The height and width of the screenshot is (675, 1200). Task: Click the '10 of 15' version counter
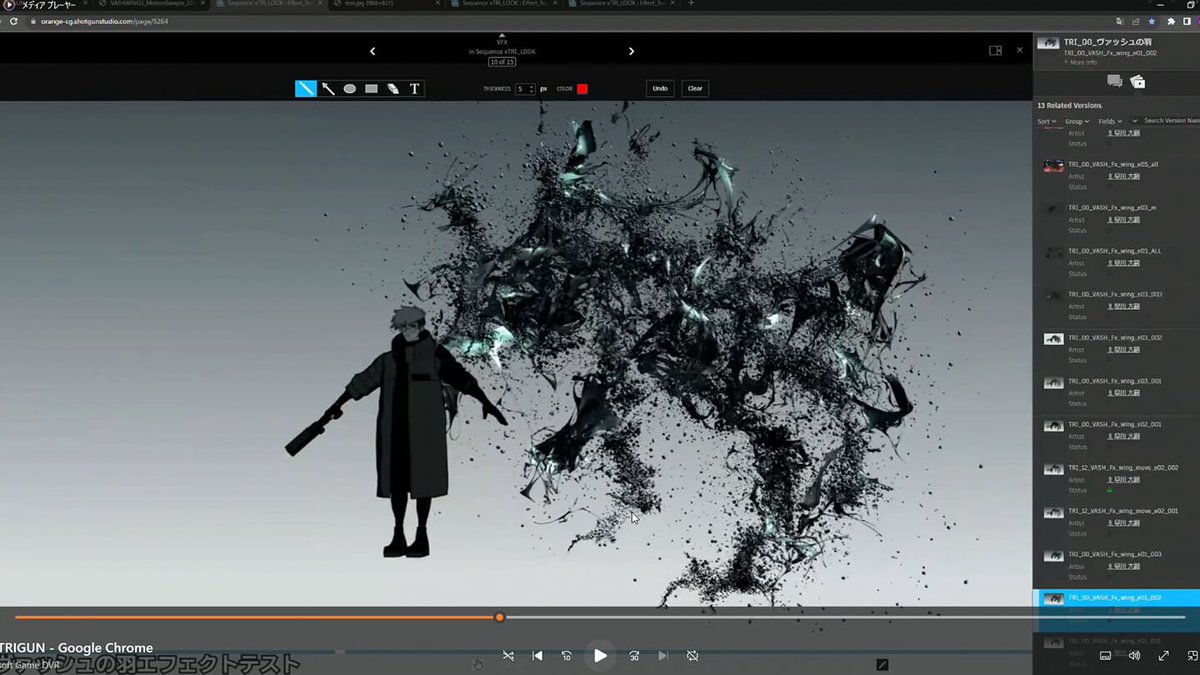[502, 62]
